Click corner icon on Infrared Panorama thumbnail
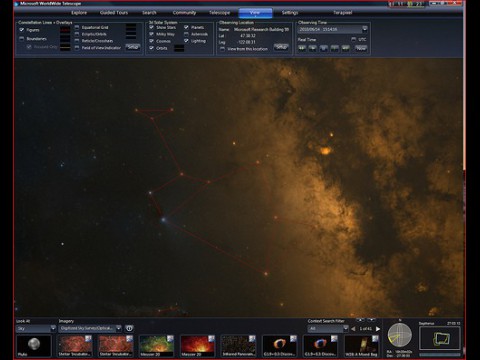Screen dimensions: 480x360 coord(252,339)
